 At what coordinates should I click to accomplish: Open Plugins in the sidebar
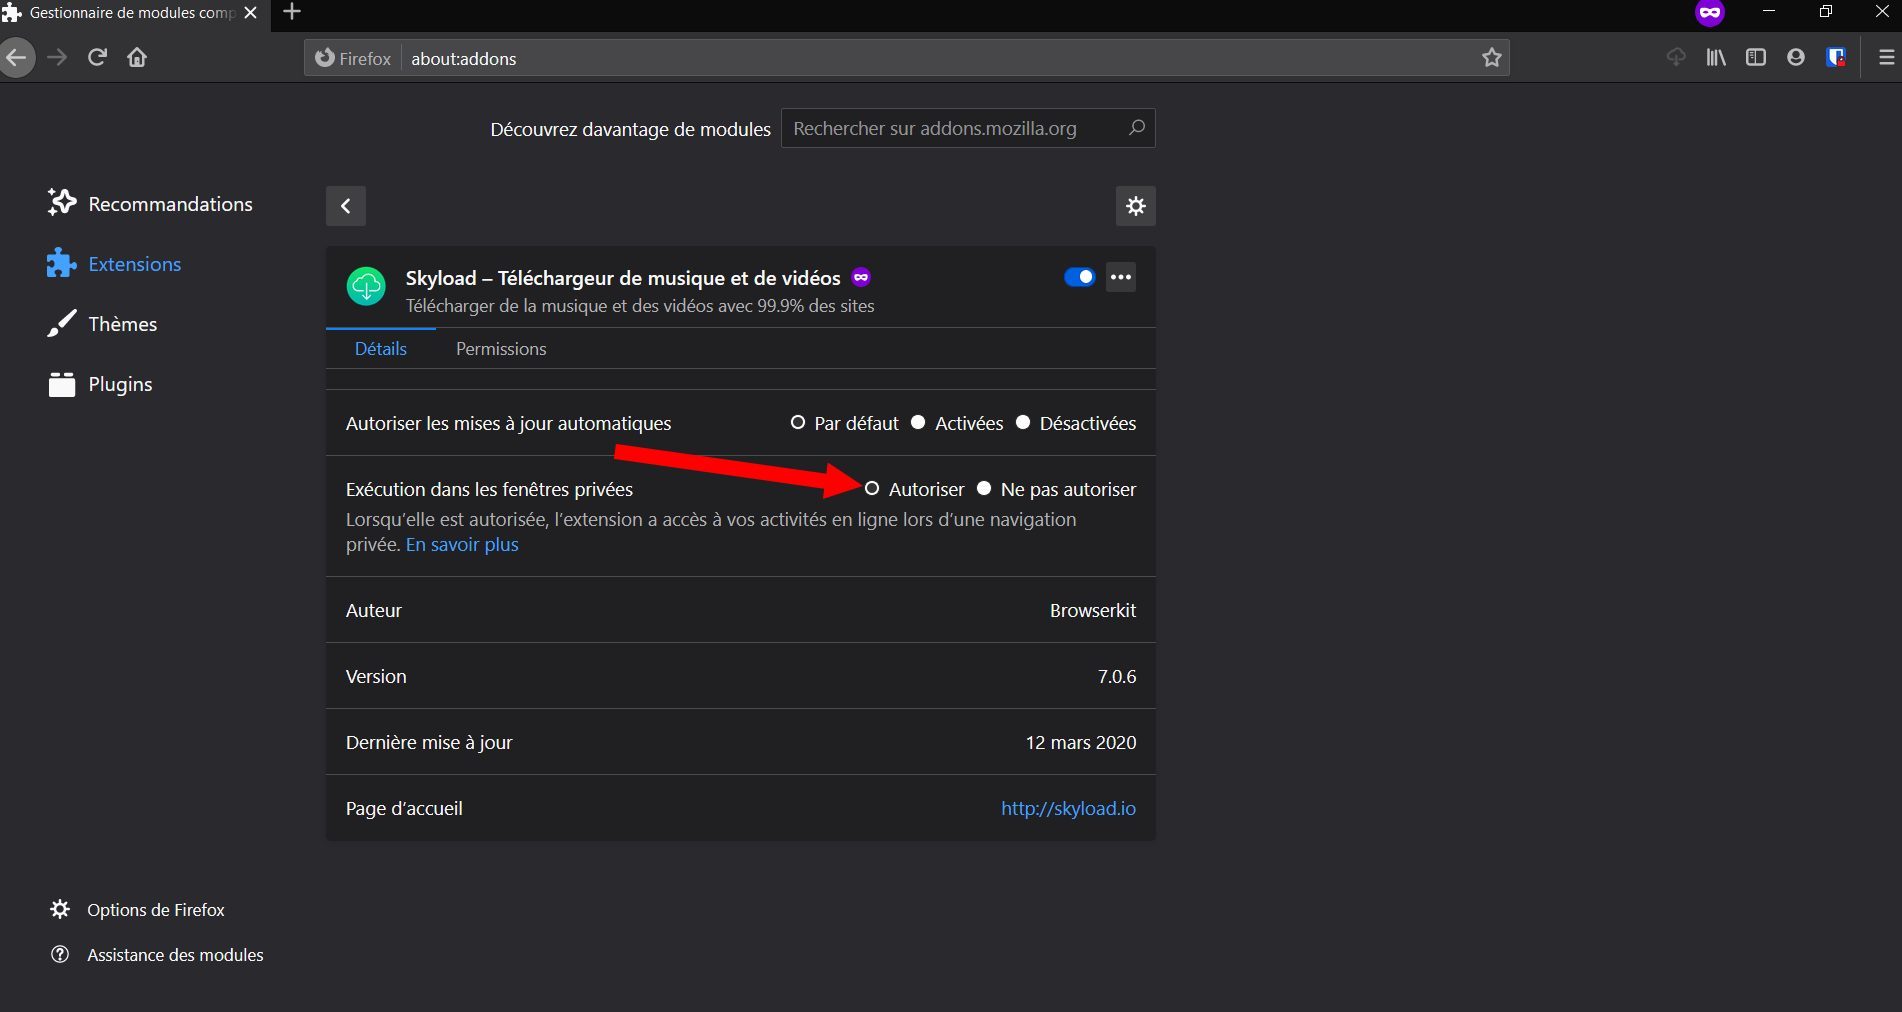click(100, 383)
